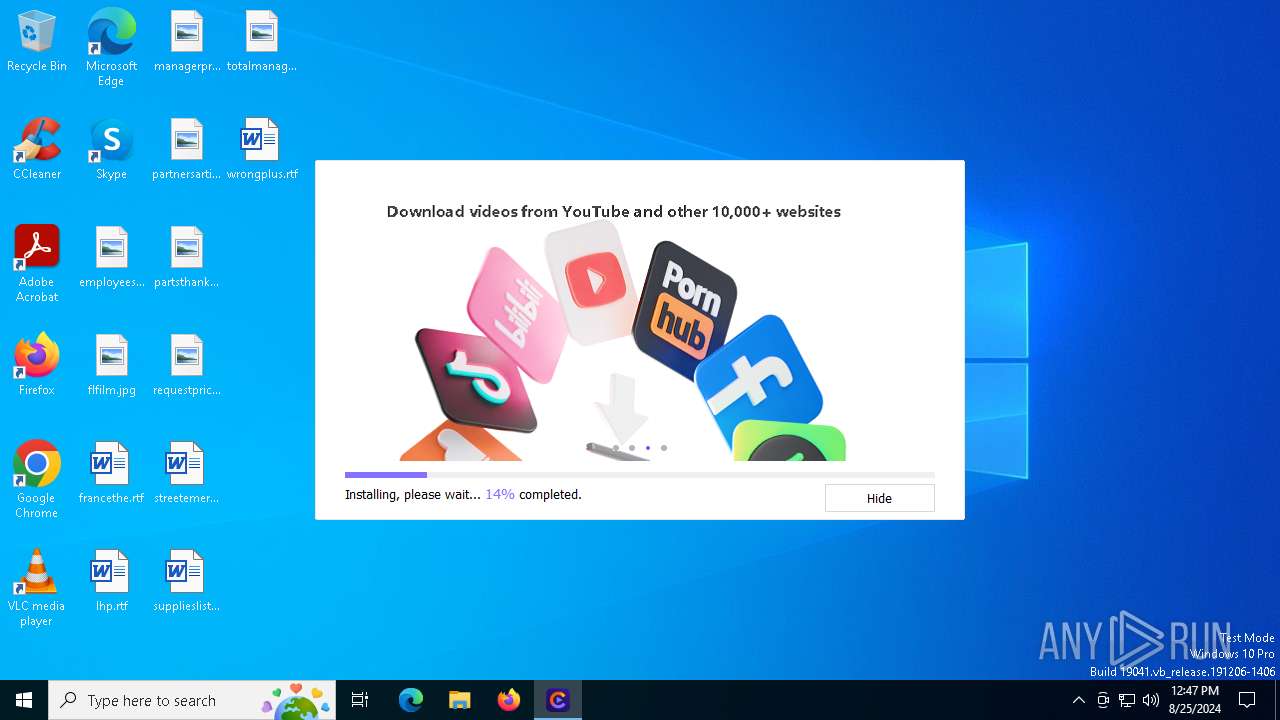Image resolution: width=1280 pixels, height=720 pixels.
Task: Select the flfilm.jpg file
Action: click(112, 366)
